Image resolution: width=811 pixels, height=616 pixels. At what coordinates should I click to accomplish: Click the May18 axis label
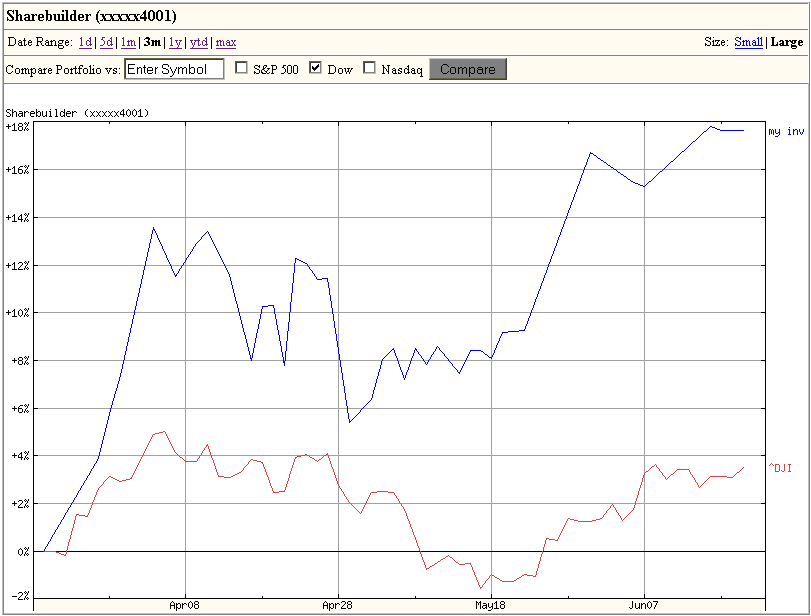(490, 605)
